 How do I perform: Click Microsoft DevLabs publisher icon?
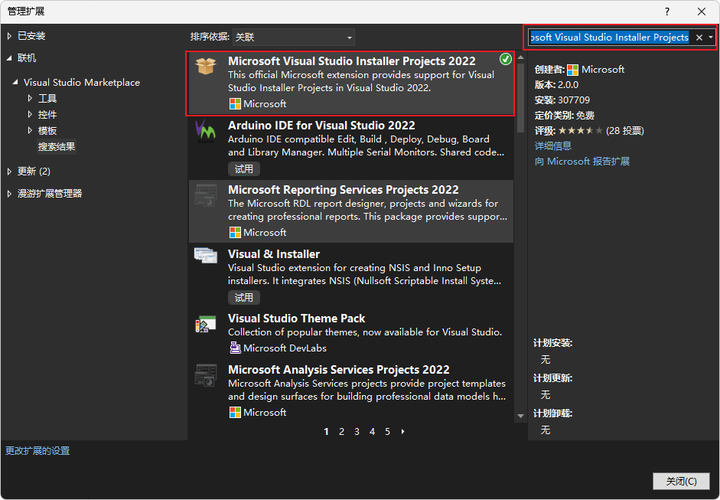(x=235, y=348)
